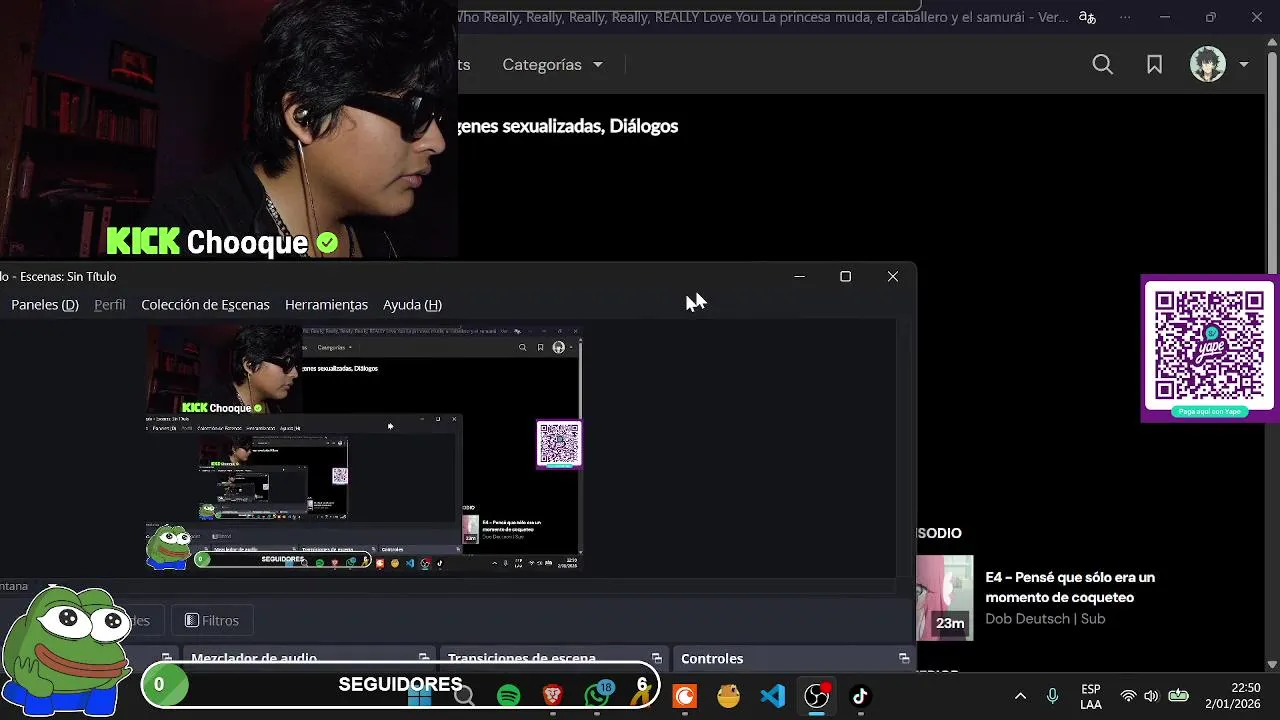
Task: Switch the ESP LAA input language
Action: (x=1091, y=697)
